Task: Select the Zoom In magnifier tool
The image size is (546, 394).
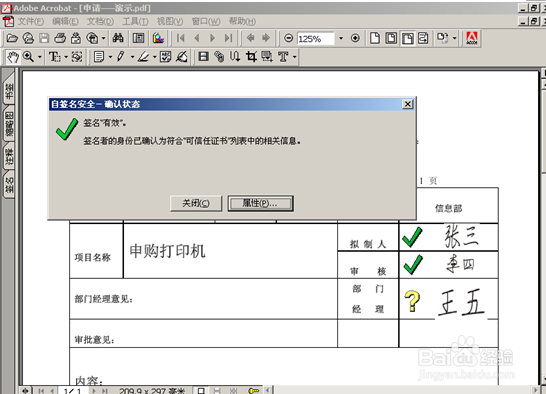Action: [28, 57]
